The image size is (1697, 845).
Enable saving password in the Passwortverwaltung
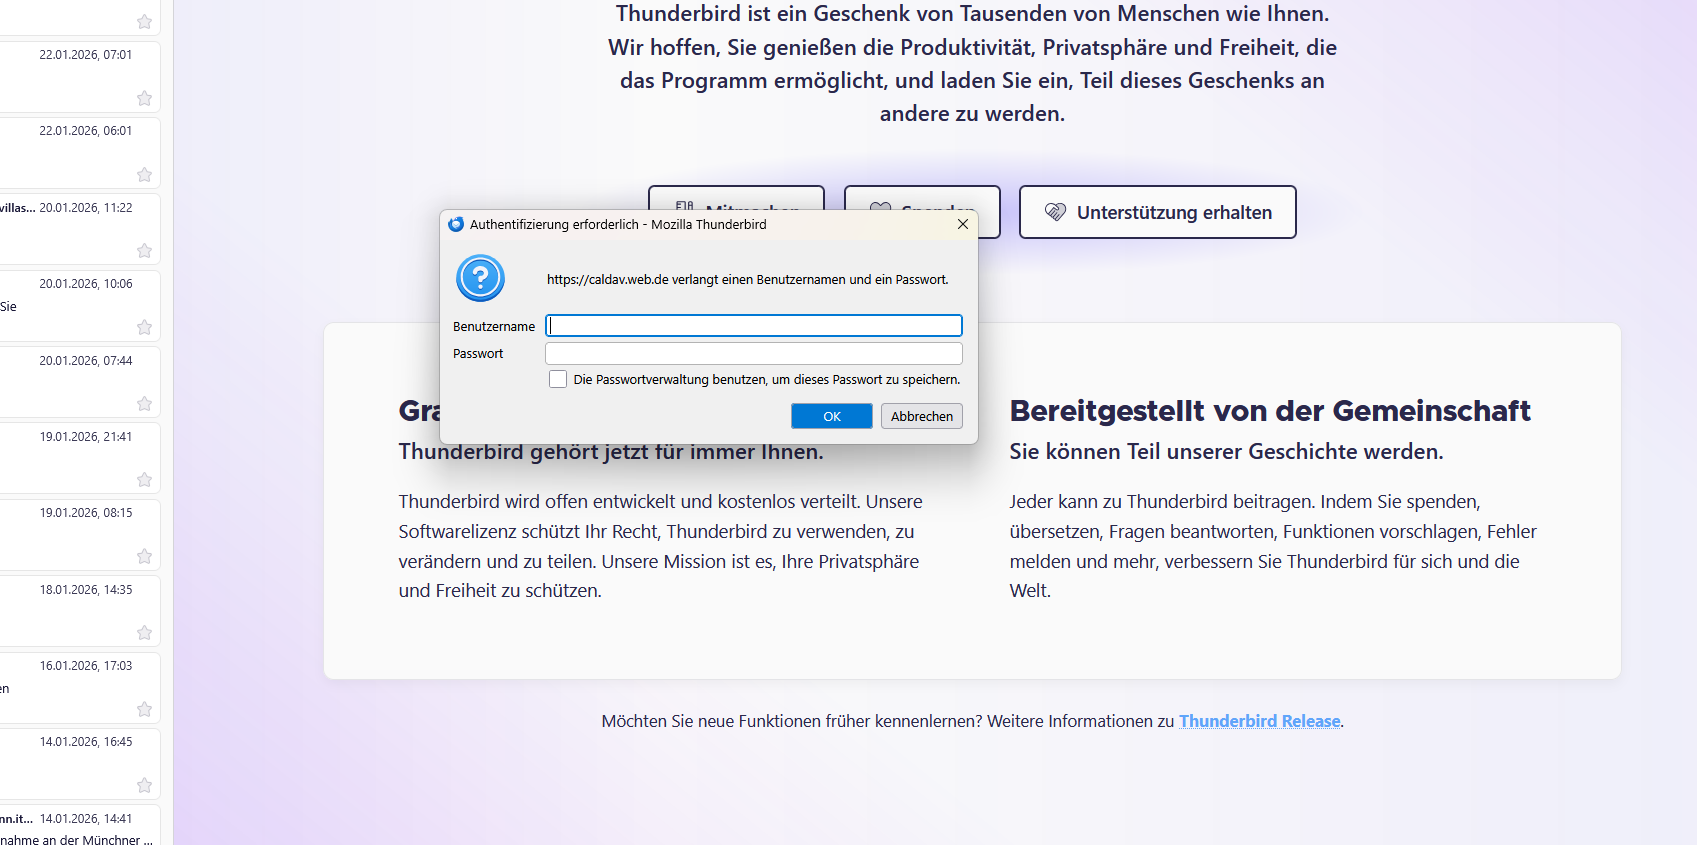tap(558, 379)
